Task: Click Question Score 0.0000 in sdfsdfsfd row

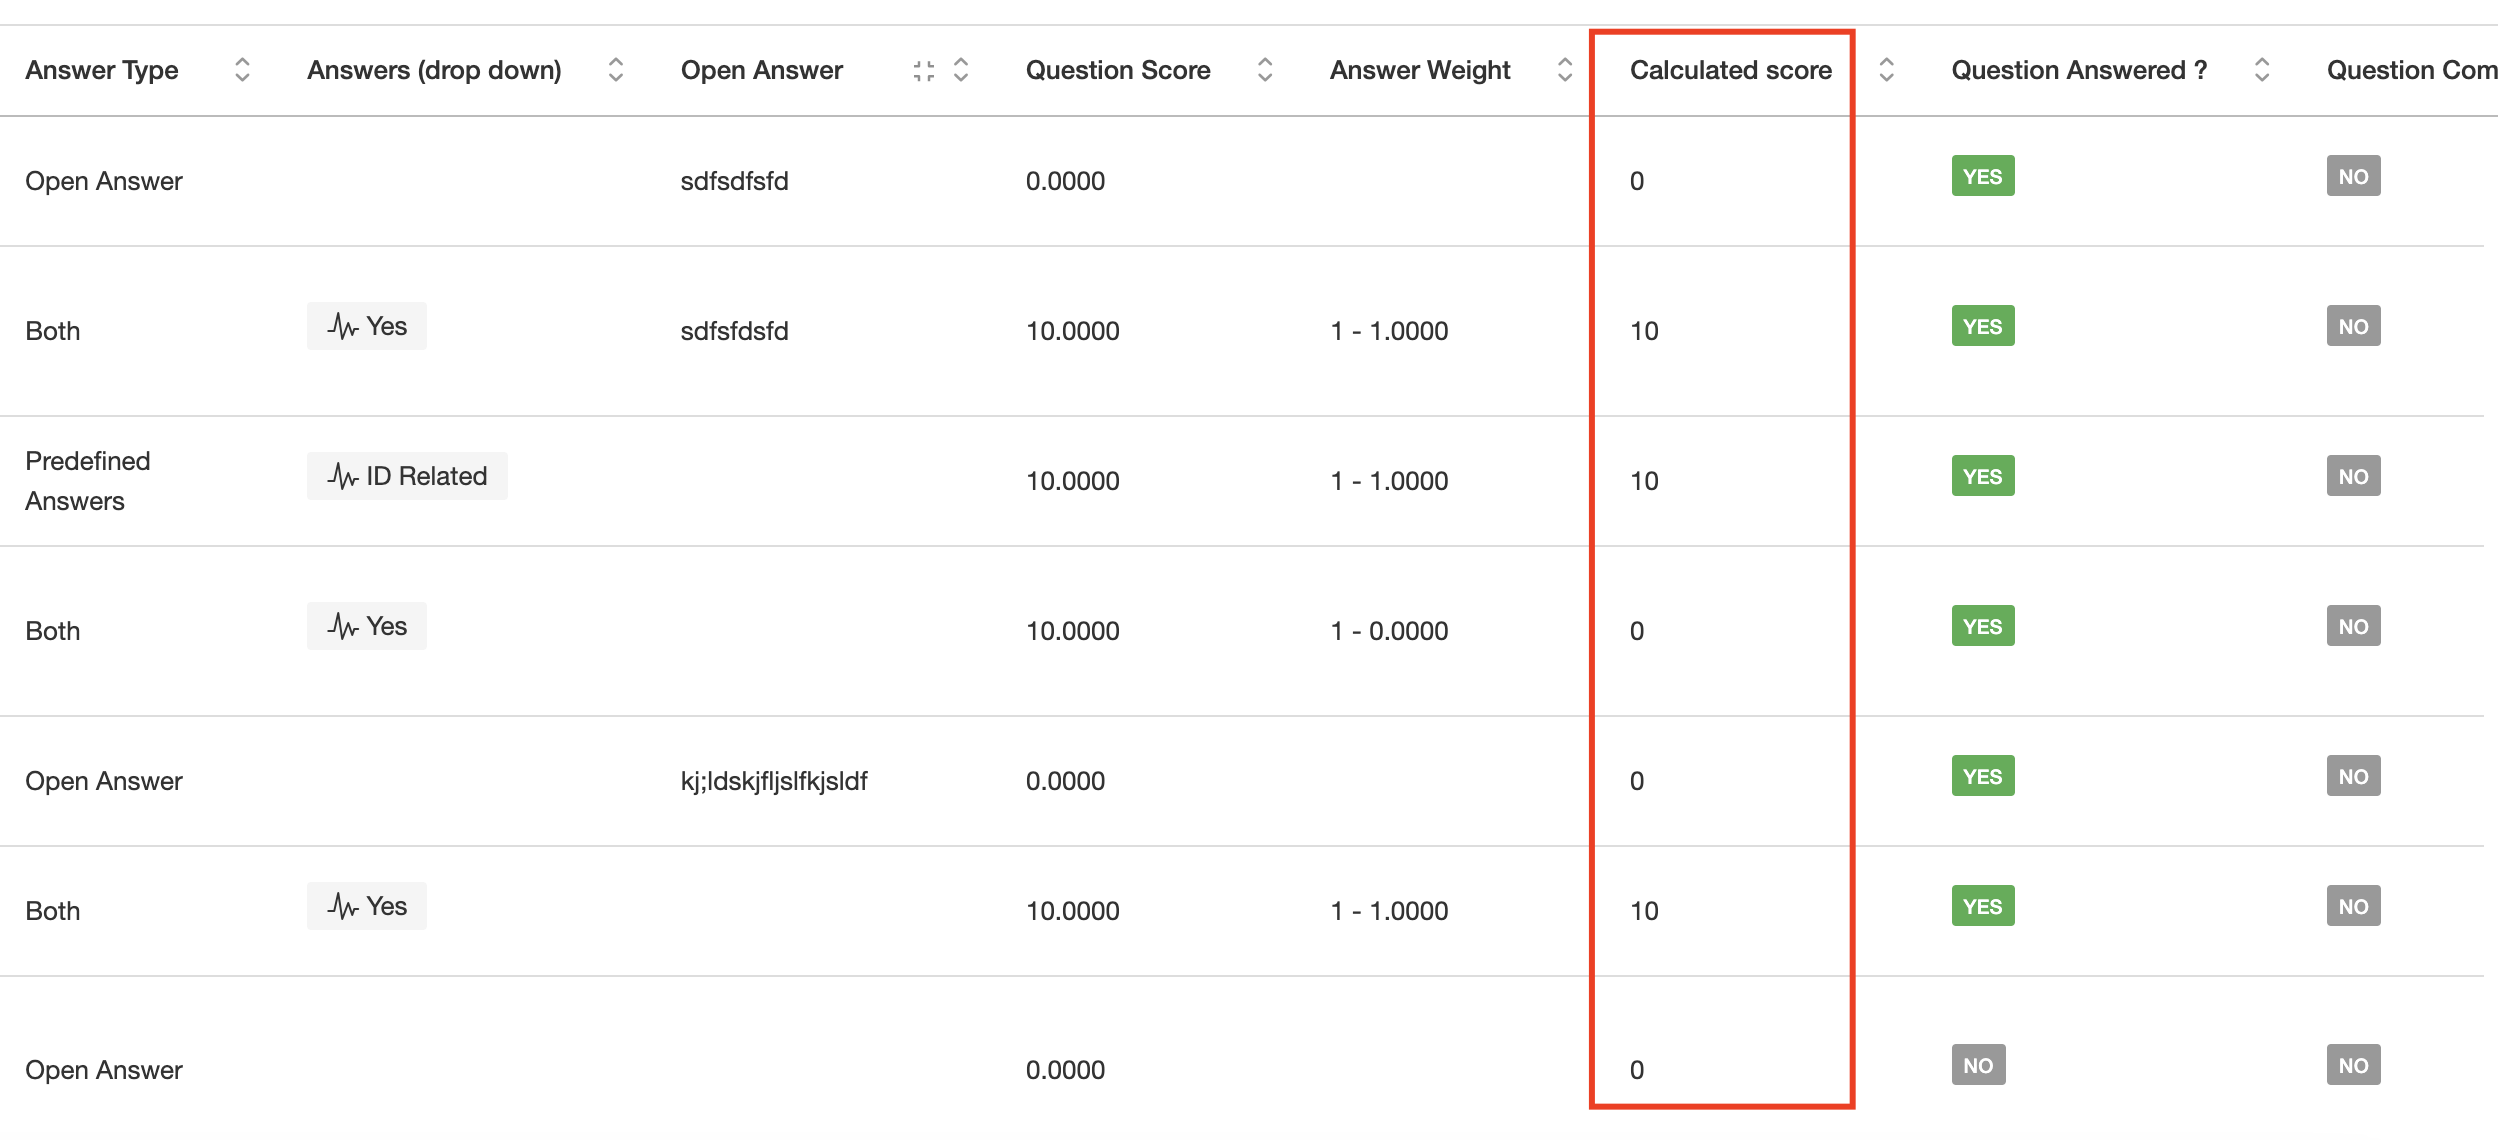Action: click(x=1065, y=181)
